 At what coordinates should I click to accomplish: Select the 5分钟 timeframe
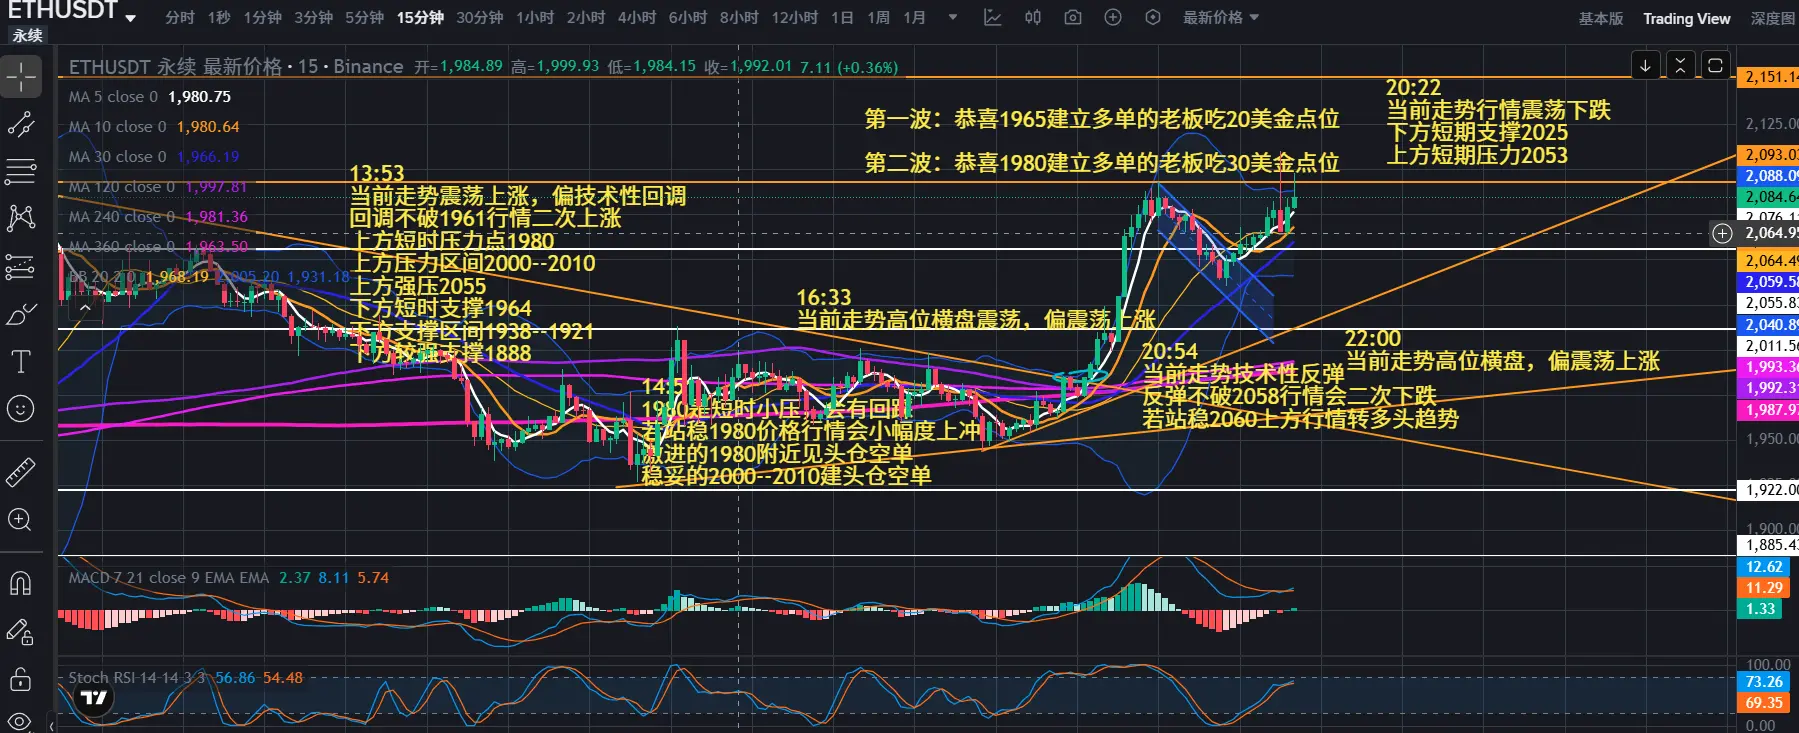point(364,18)
